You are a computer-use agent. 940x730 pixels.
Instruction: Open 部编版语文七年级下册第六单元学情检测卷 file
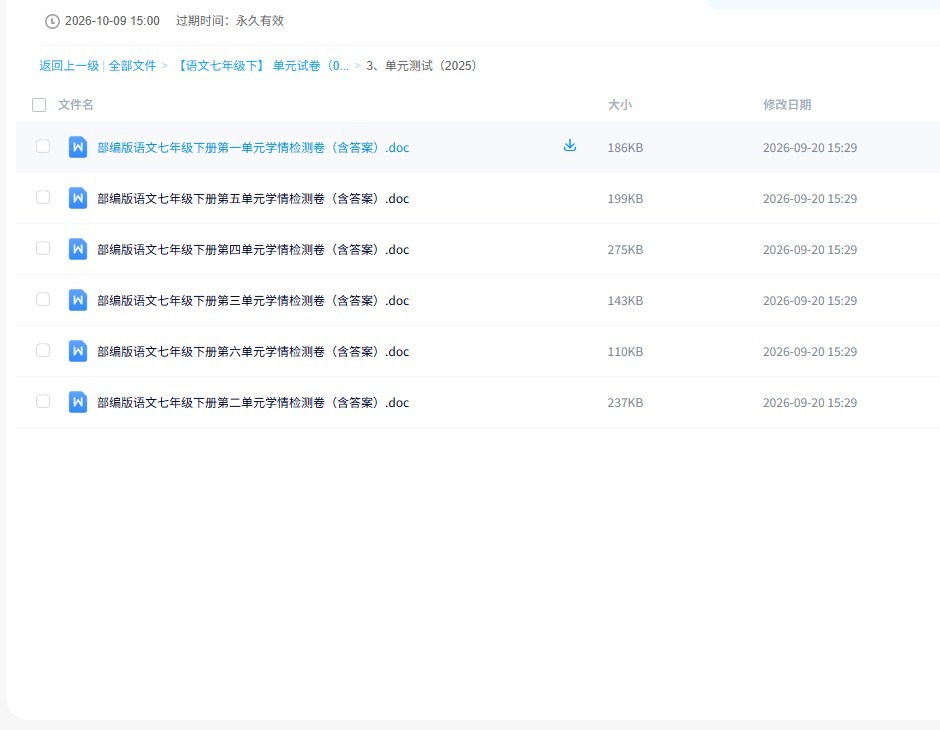click(x=253, y=351)
